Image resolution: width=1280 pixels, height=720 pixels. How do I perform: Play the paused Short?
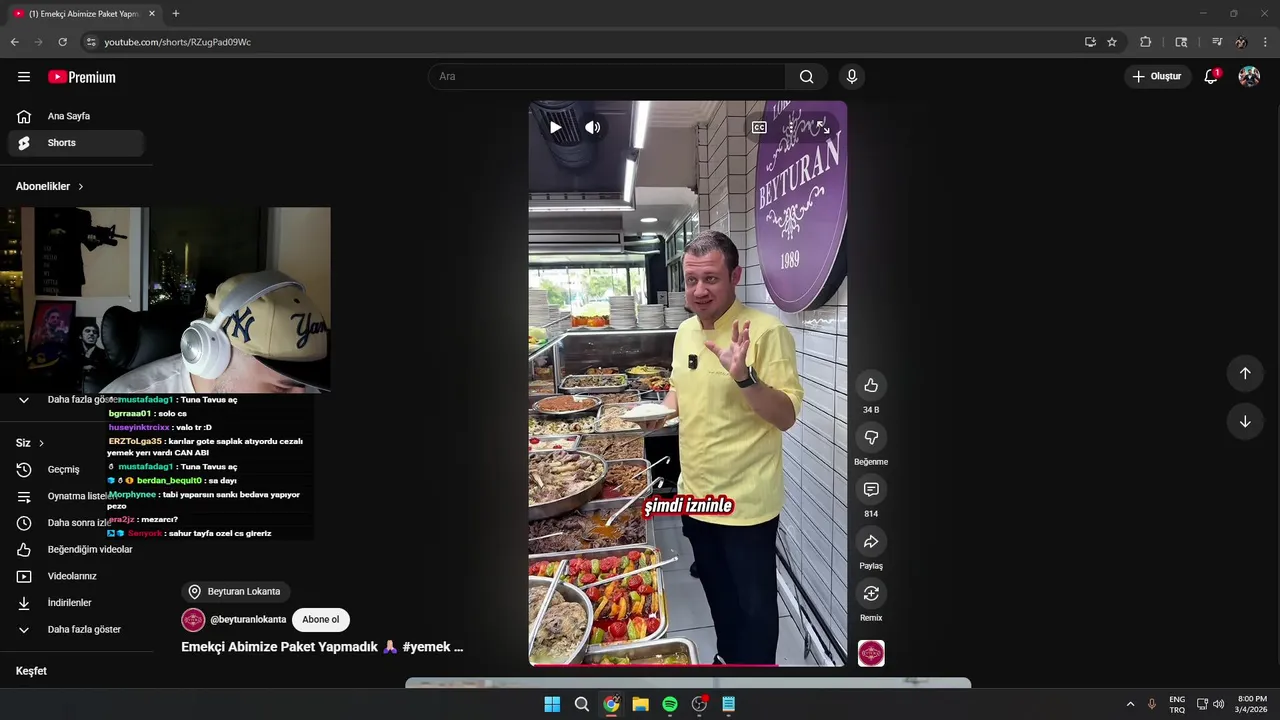[555, 127]
